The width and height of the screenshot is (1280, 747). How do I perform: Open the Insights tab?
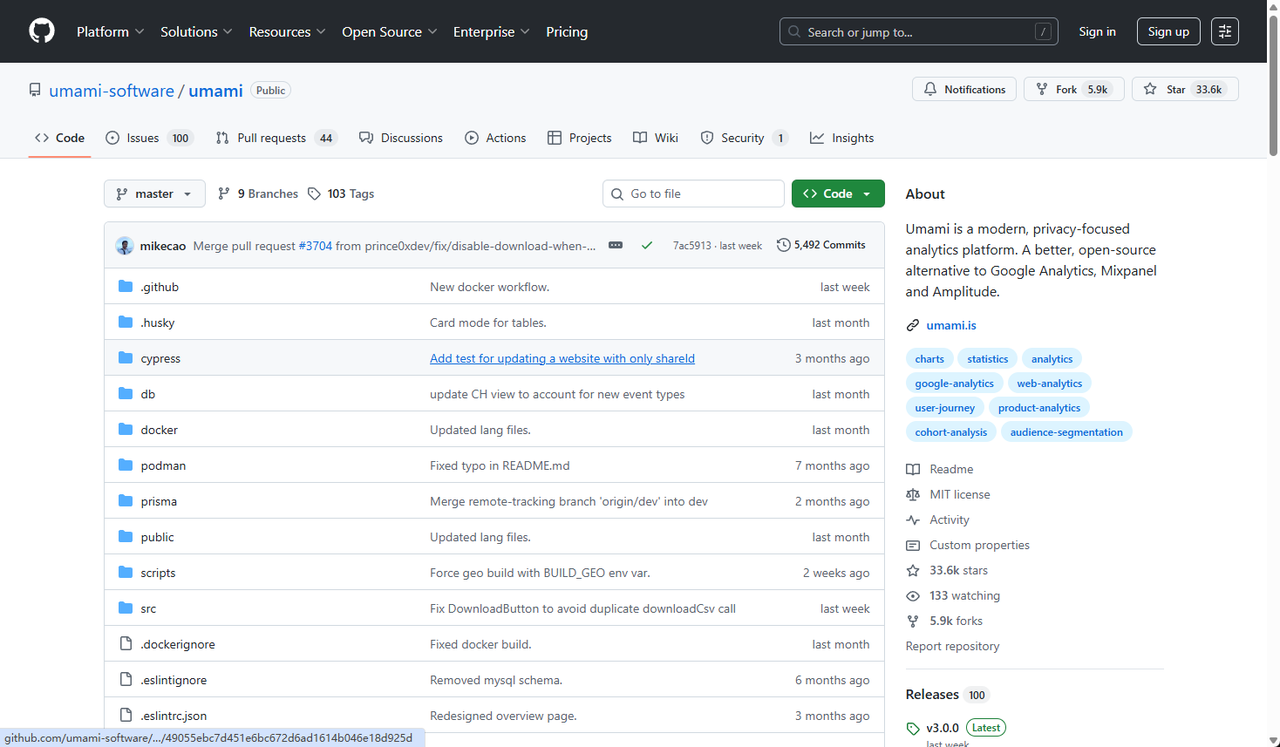point(842,138)
